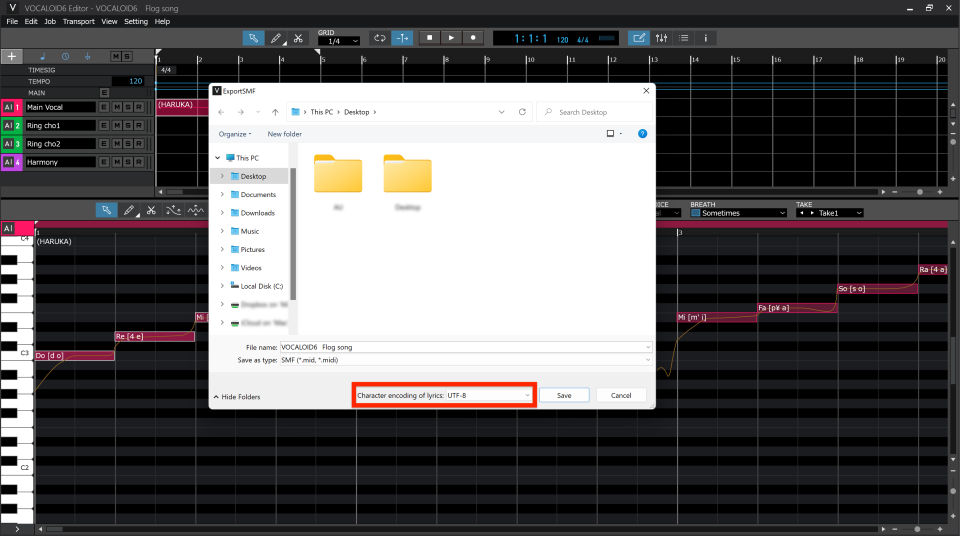This screenshot has width=960, height=536.
Task: Add a new track with plus button
Action: pos(12,56)
